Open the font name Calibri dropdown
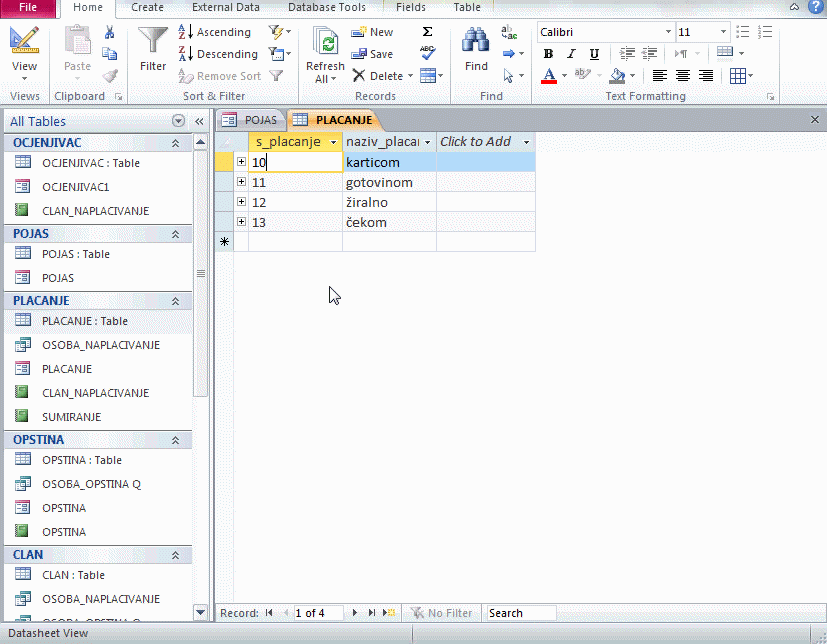 click(x=668, y=32)
